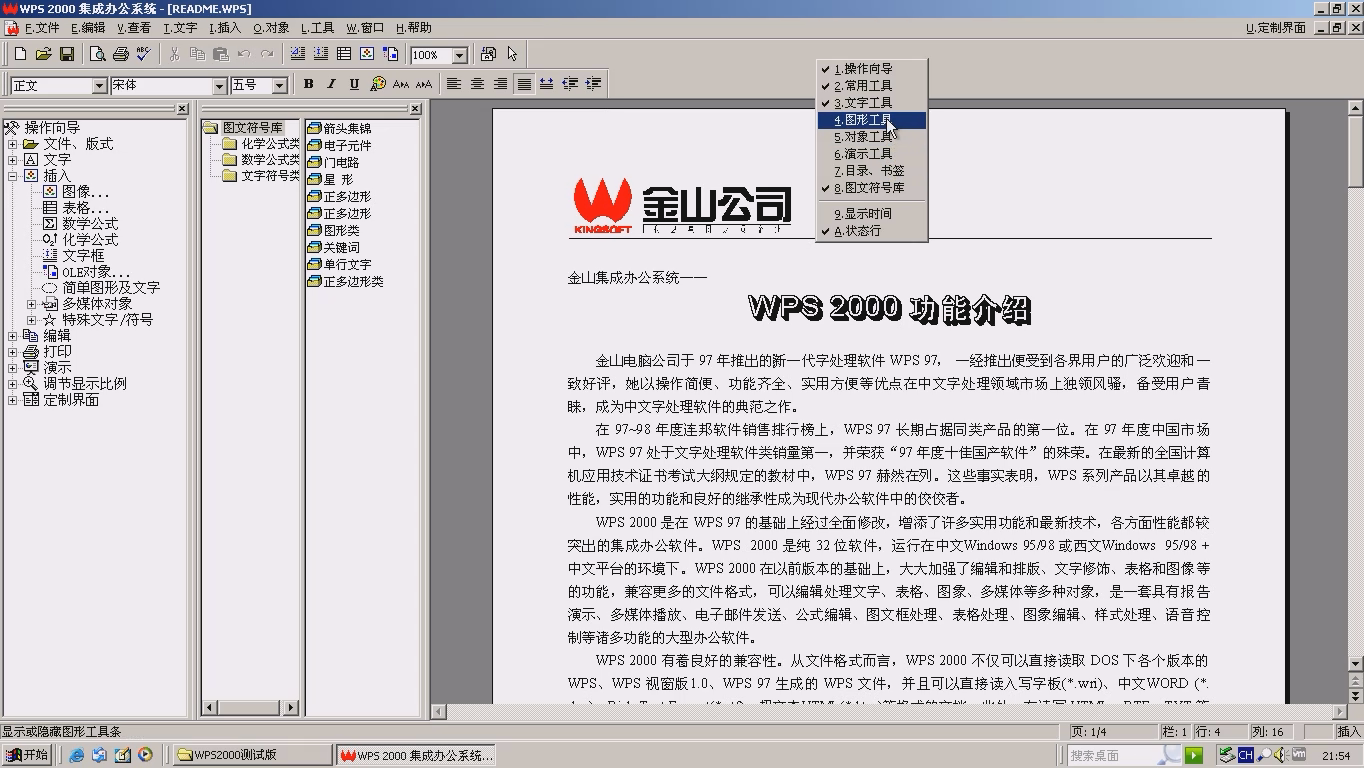Align text to the right

(x=500, y=84)
